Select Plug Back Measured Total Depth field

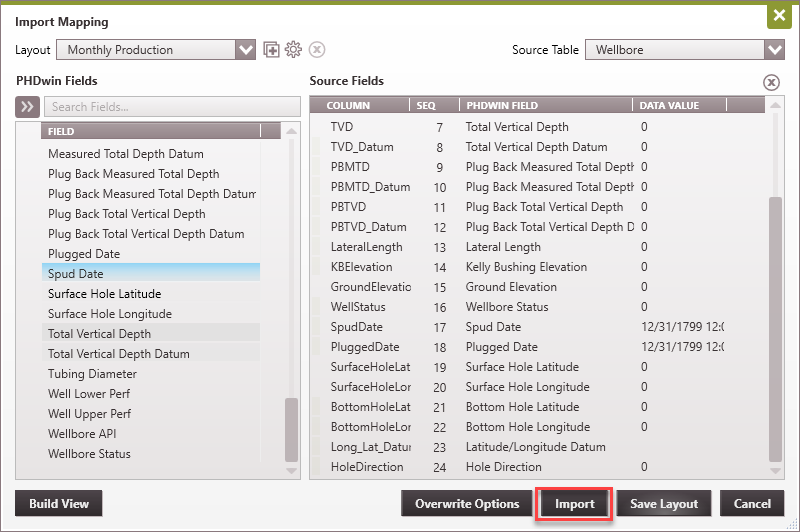pyautogui.click(x=151, y=173)
